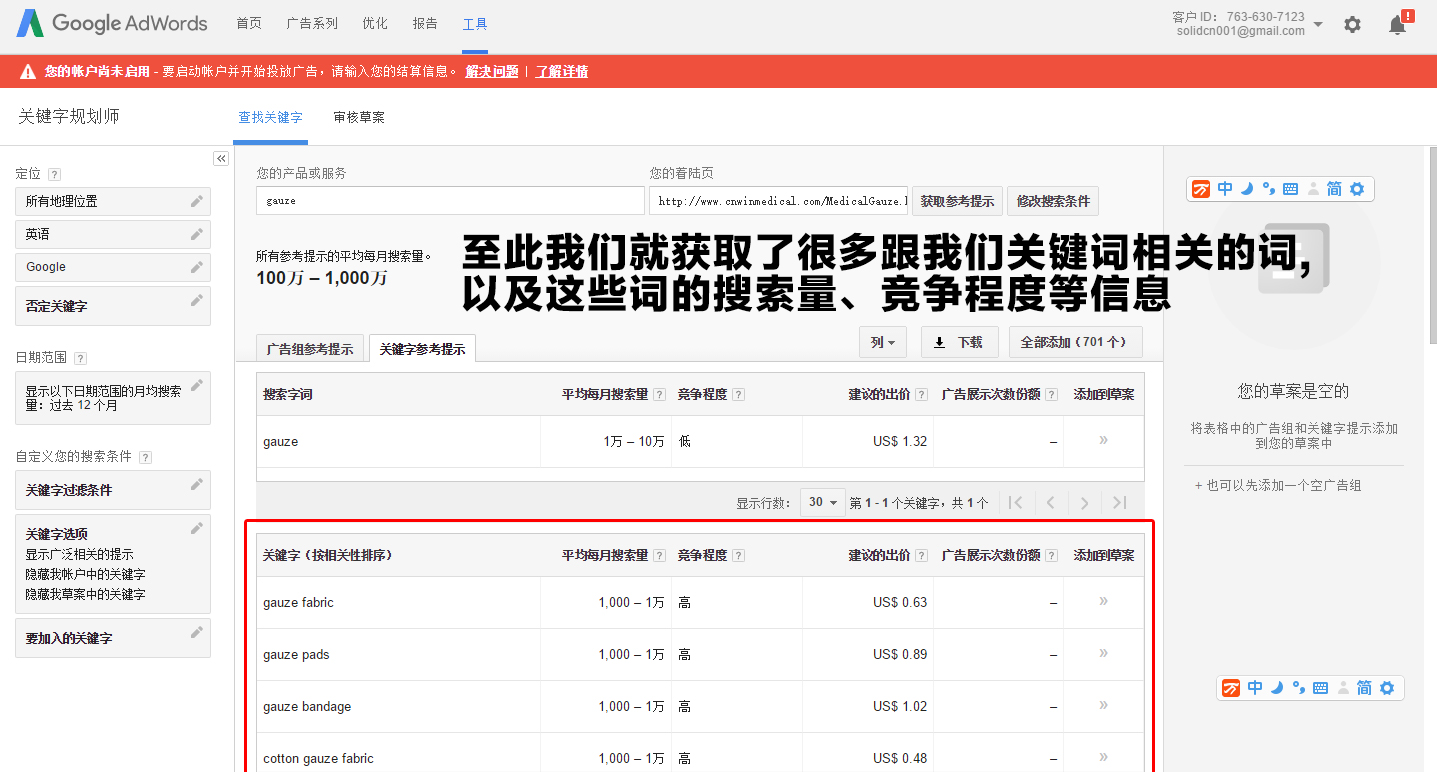Go to the 首页 tab
This screenshot has height=772, width=1437.
pos(249,23)
